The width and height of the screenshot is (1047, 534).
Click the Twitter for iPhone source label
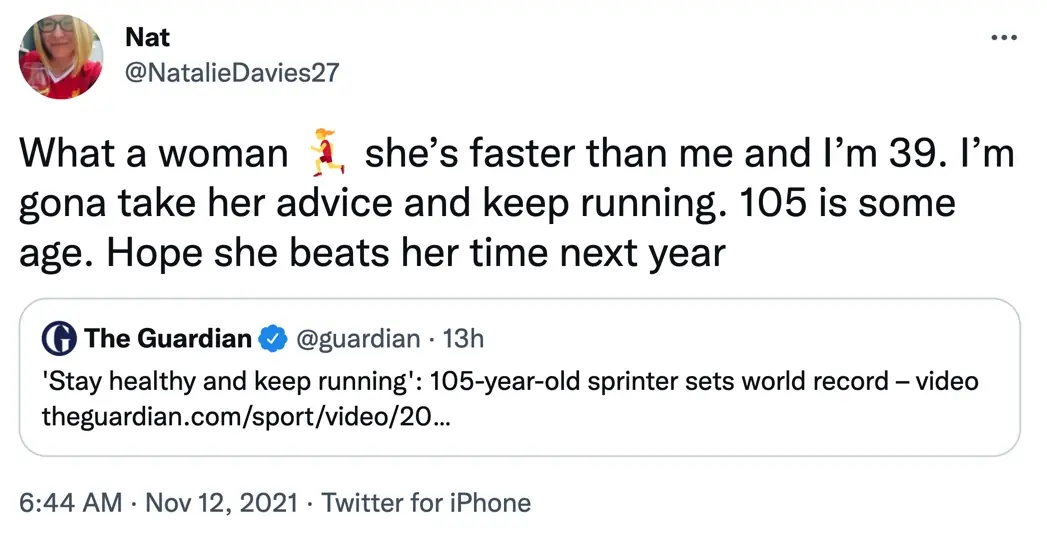[x=427, y=502]
